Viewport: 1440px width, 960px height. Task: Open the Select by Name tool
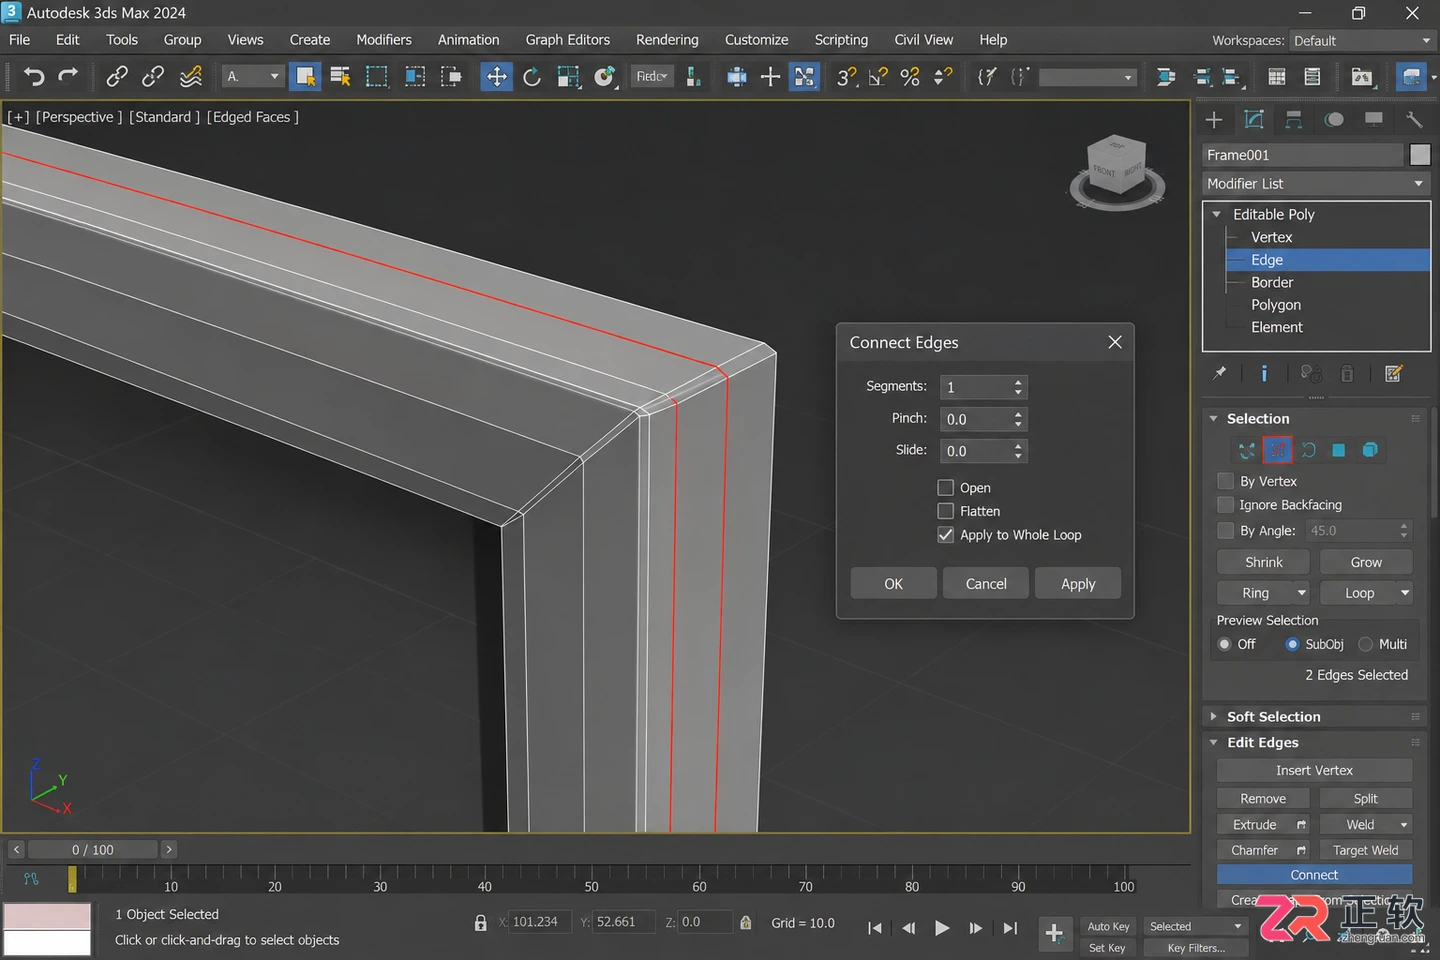[x=340, y=77]
